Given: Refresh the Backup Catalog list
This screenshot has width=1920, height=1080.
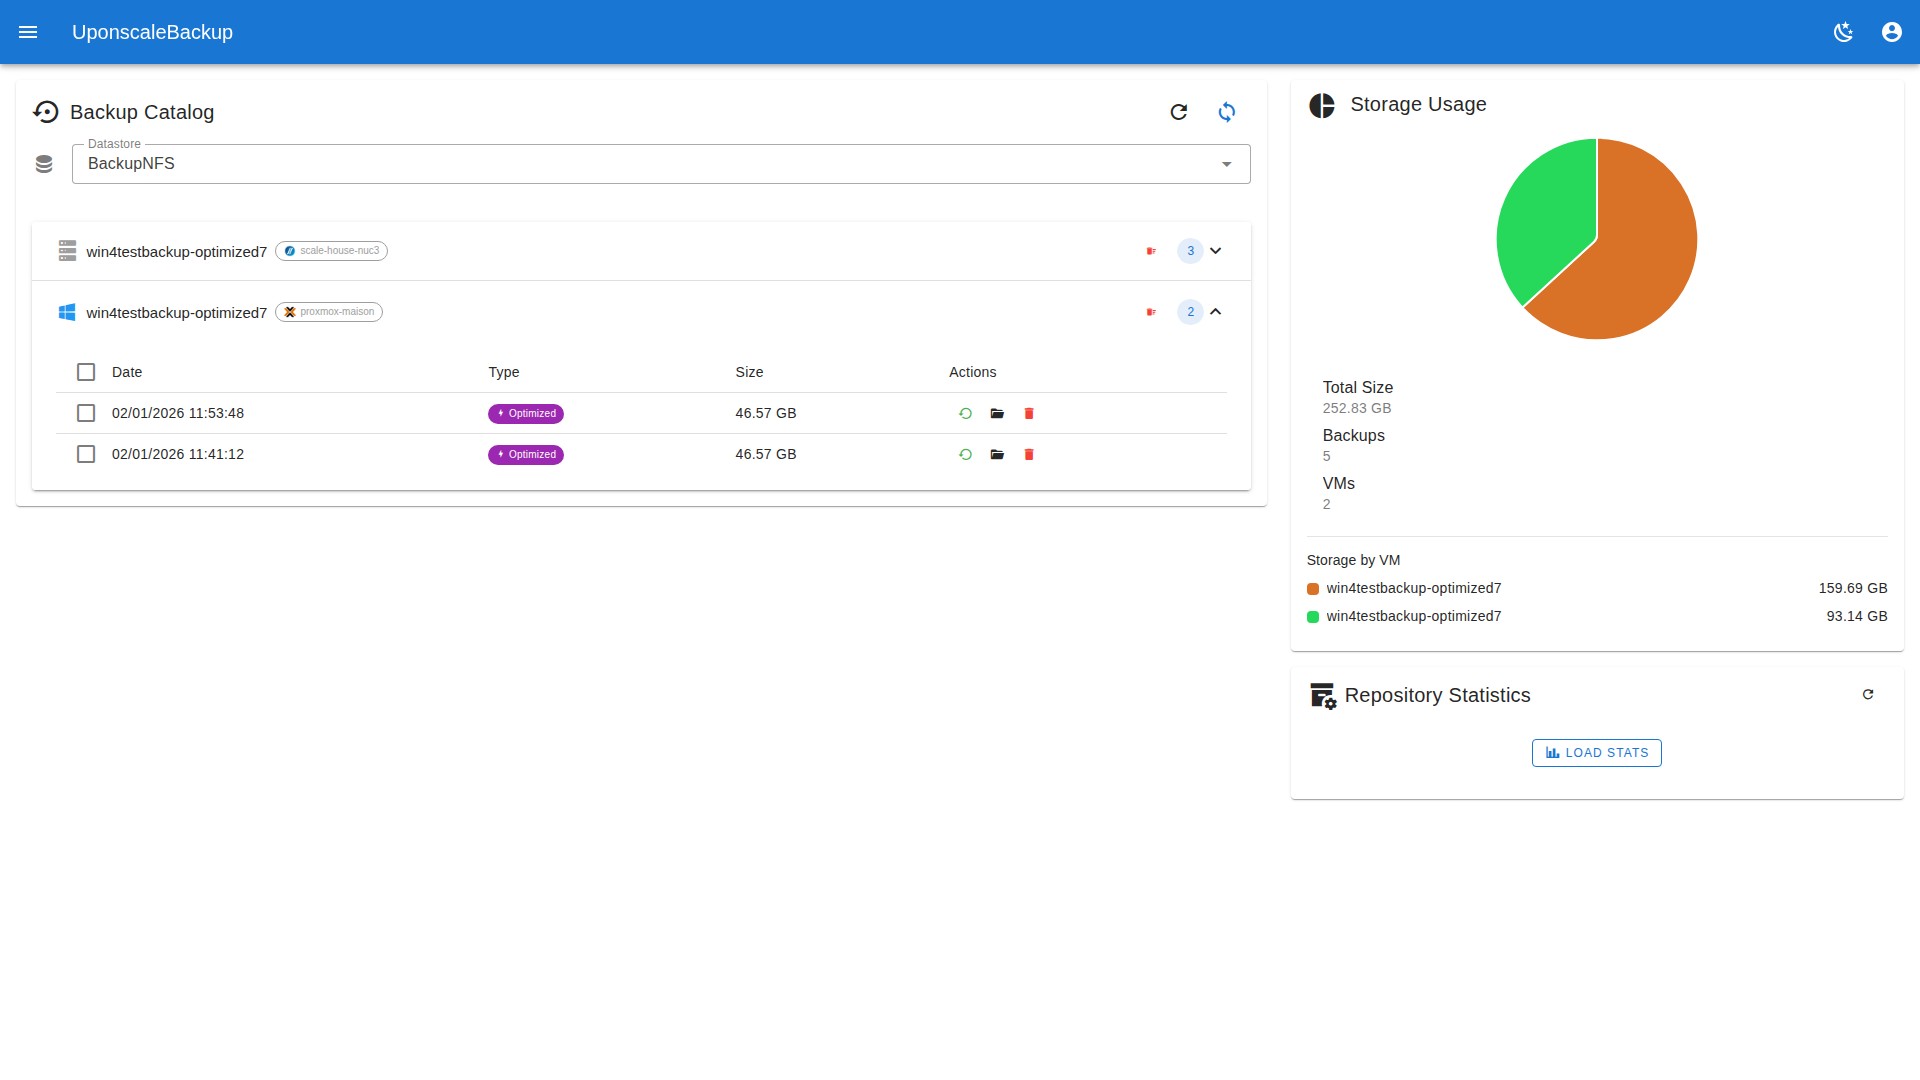Looking at the screenshot, I should pos(1179,112).
